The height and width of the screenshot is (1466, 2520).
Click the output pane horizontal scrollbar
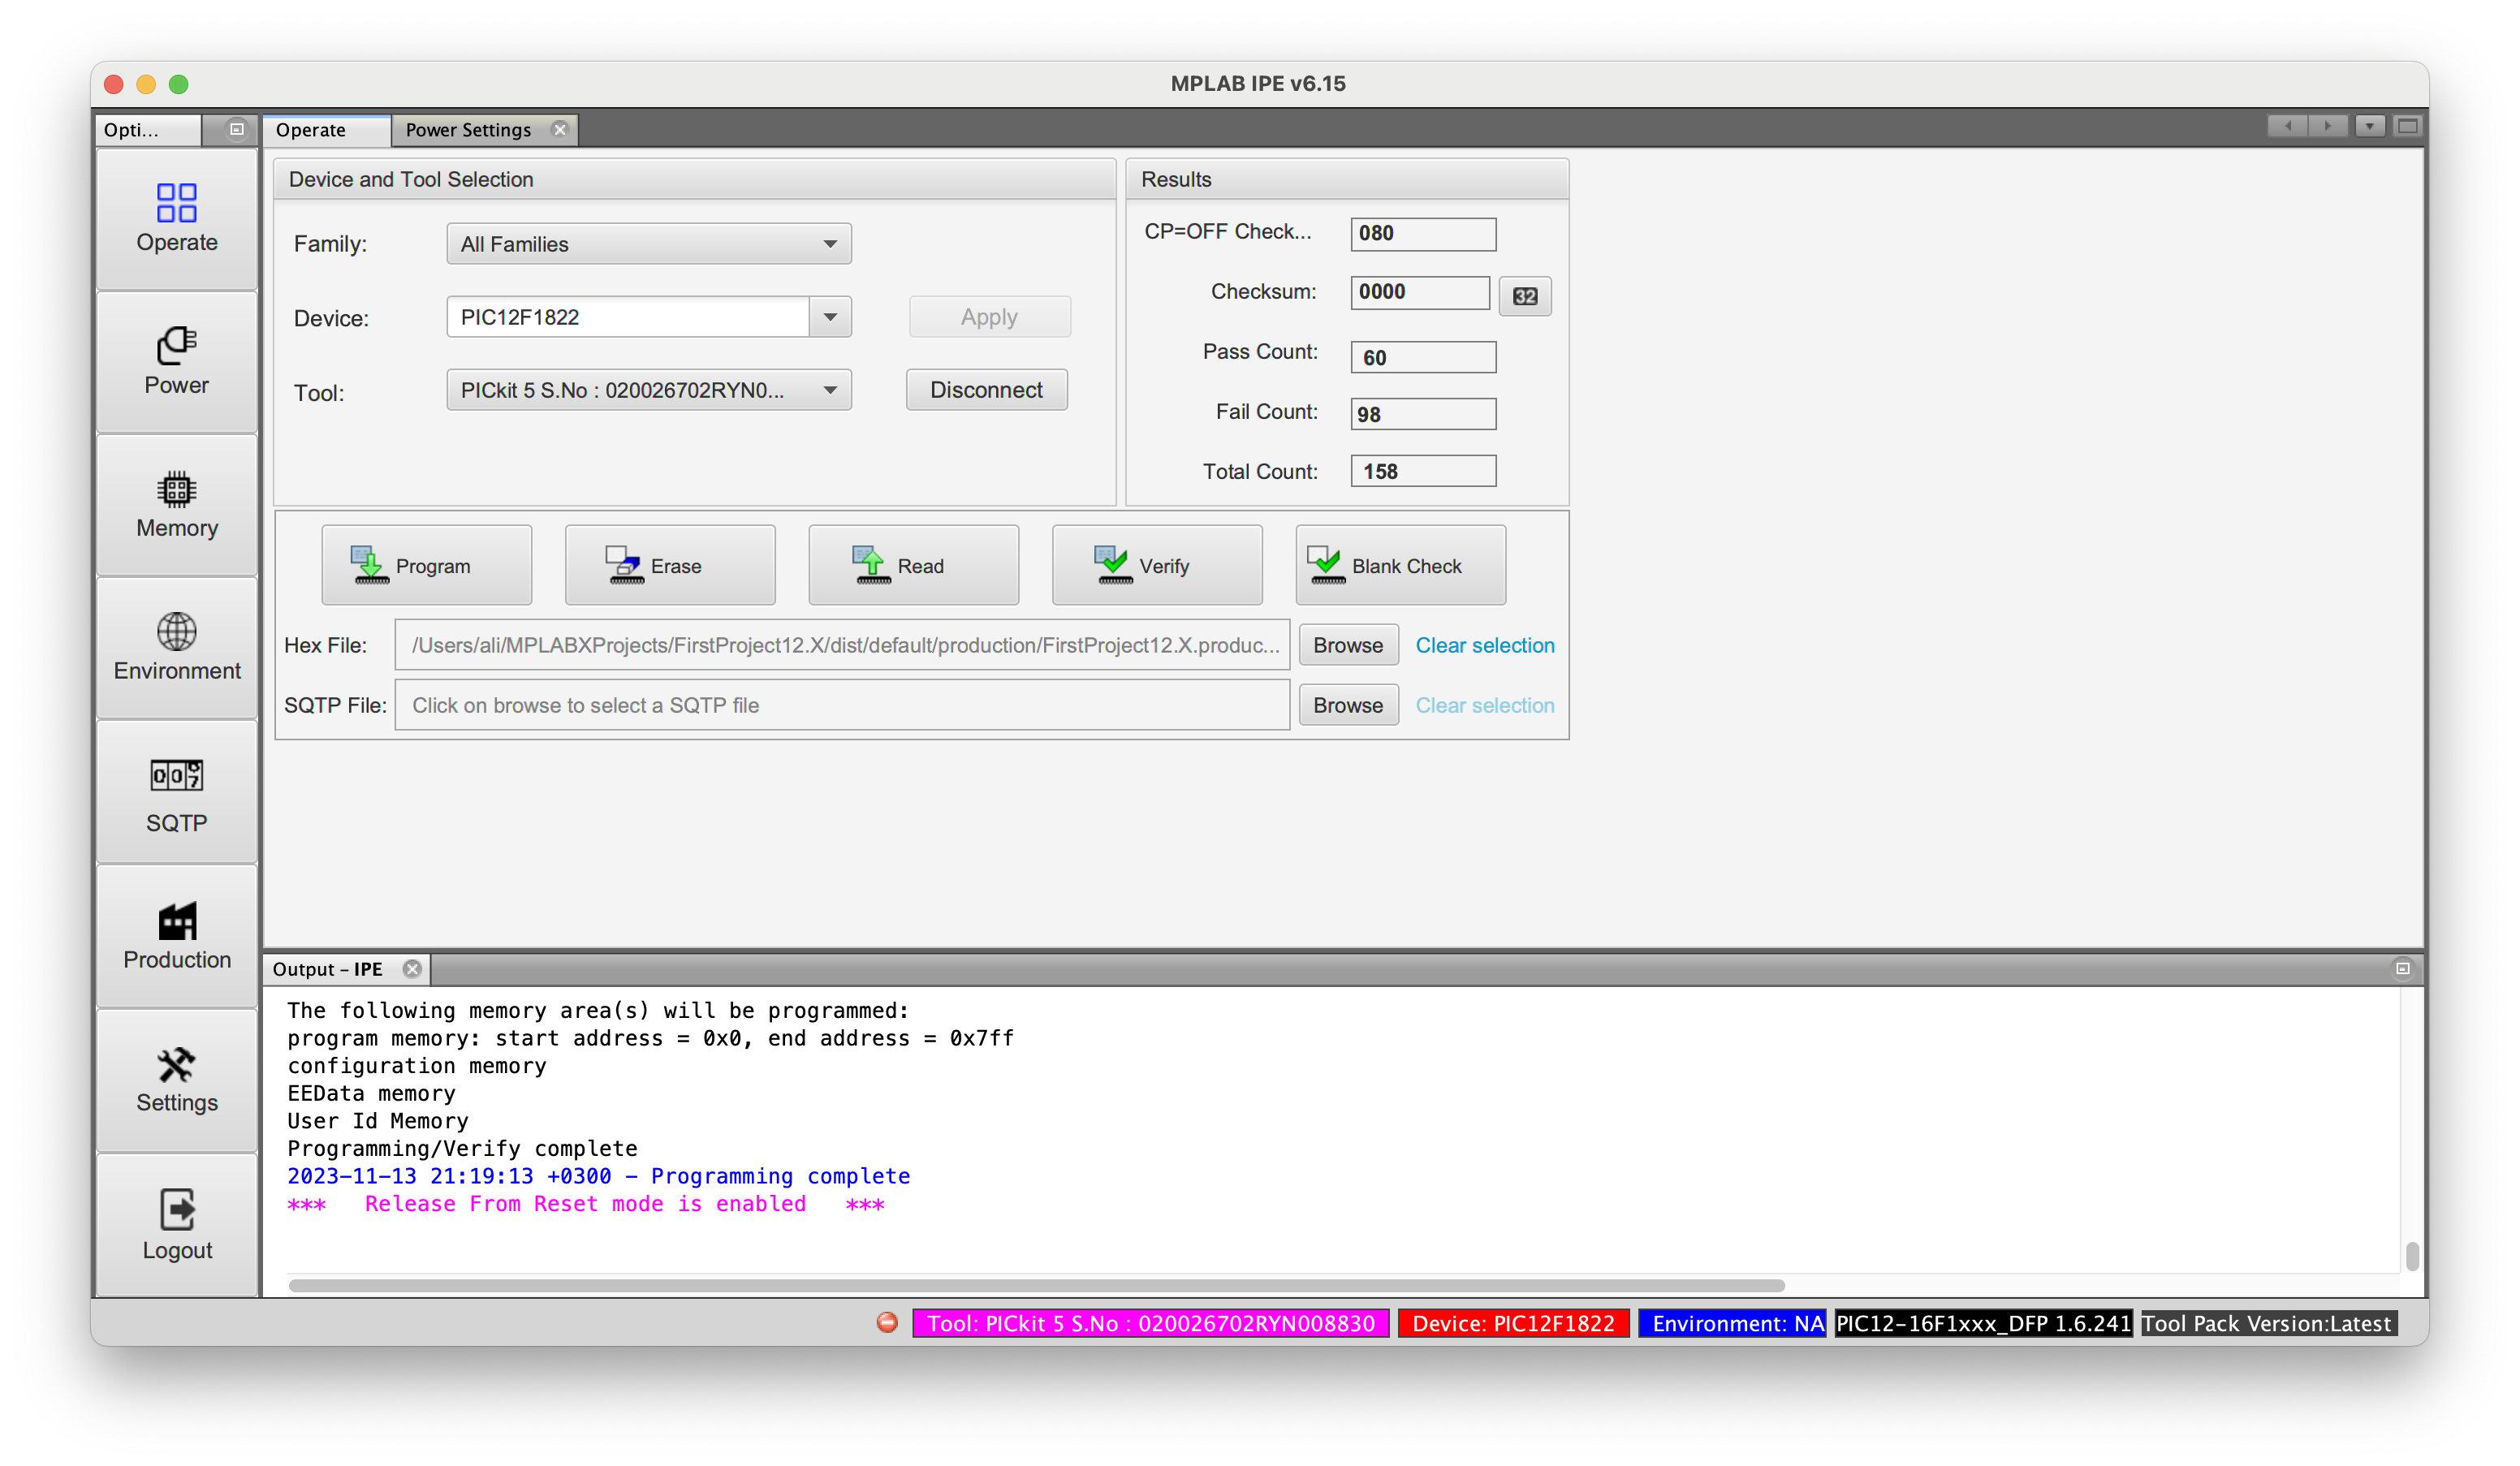pos(1035,1285)
